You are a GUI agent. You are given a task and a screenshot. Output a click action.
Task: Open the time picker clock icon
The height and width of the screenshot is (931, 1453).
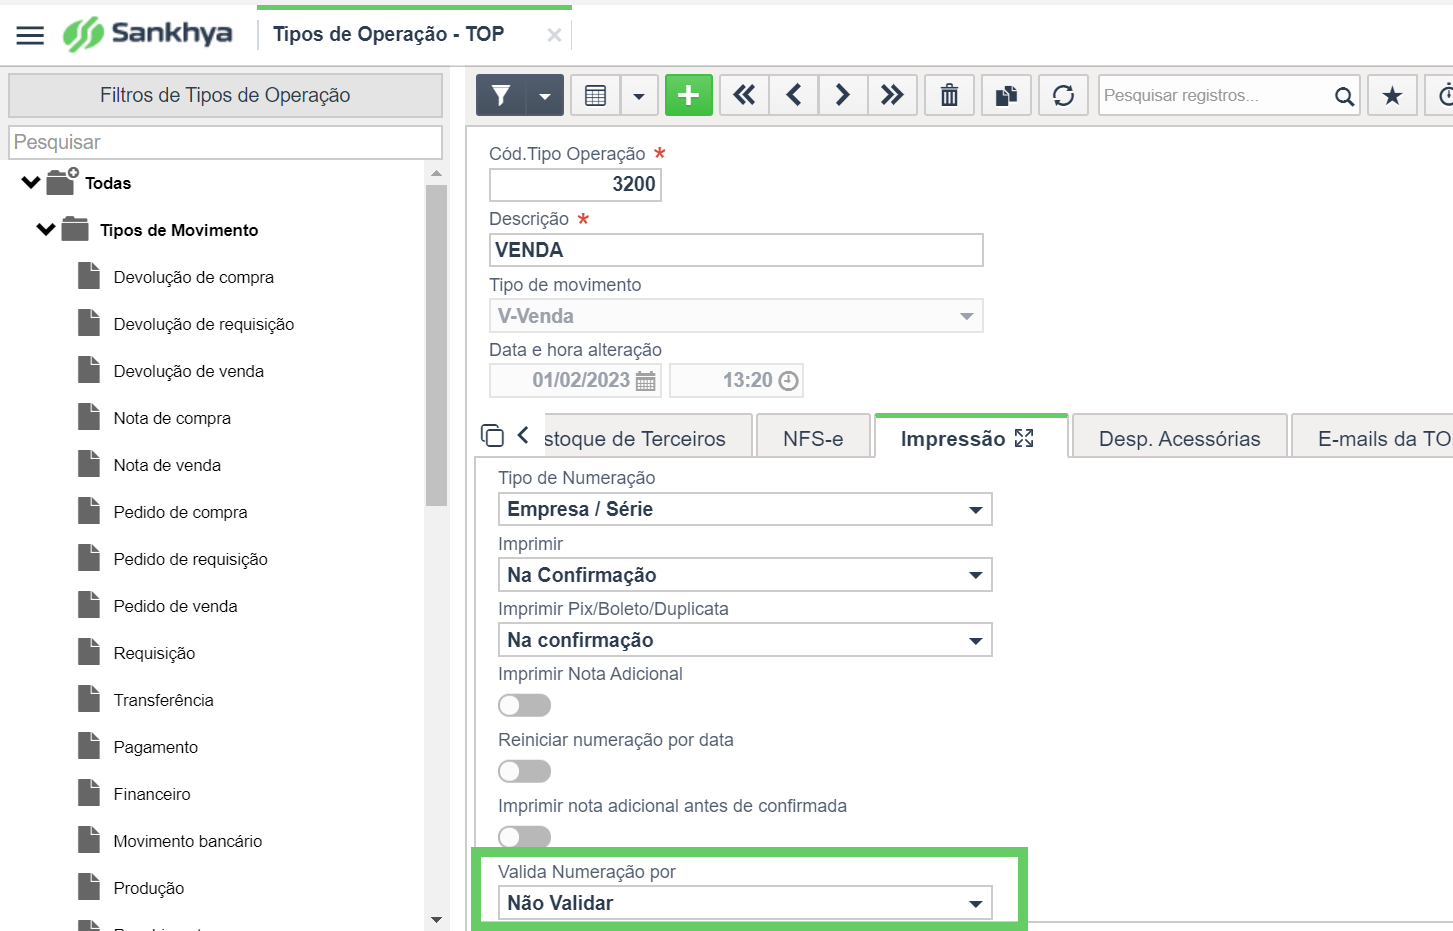[788, 381]
